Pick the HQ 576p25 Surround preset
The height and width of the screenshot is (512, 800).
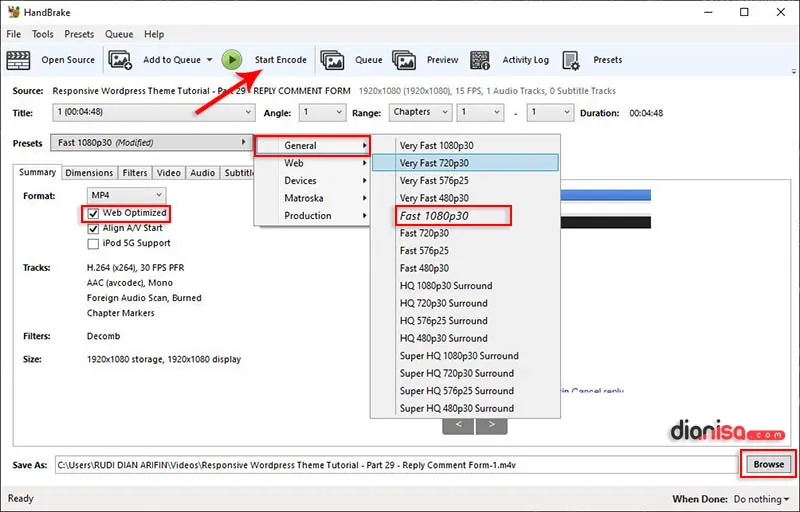click(x=465, y=321)
